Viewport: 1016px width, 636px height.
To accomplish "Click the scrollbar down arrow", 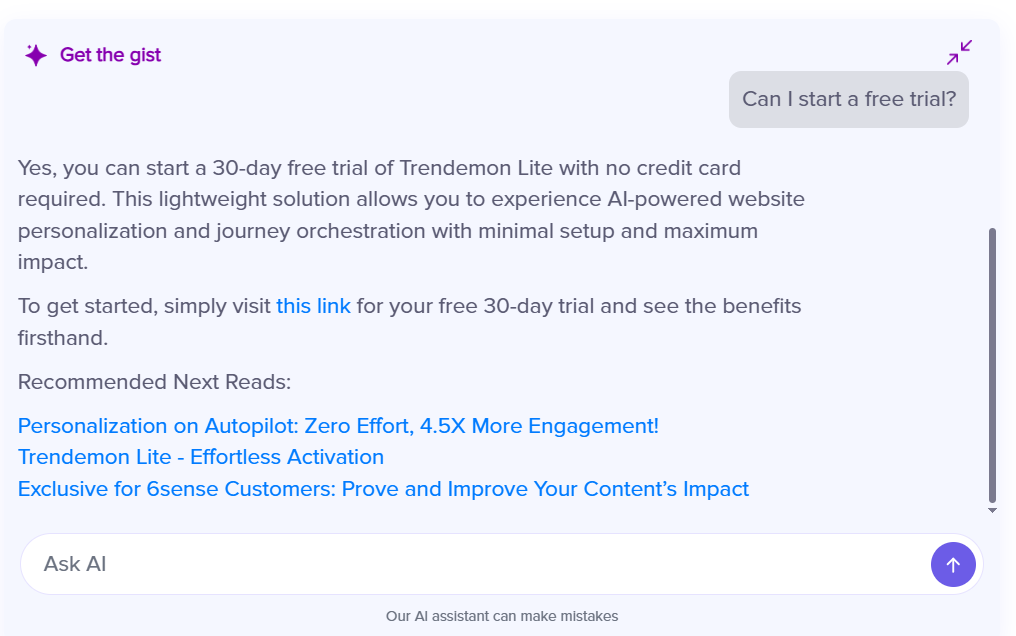I will pyautogui.click(x=992, y=511).
